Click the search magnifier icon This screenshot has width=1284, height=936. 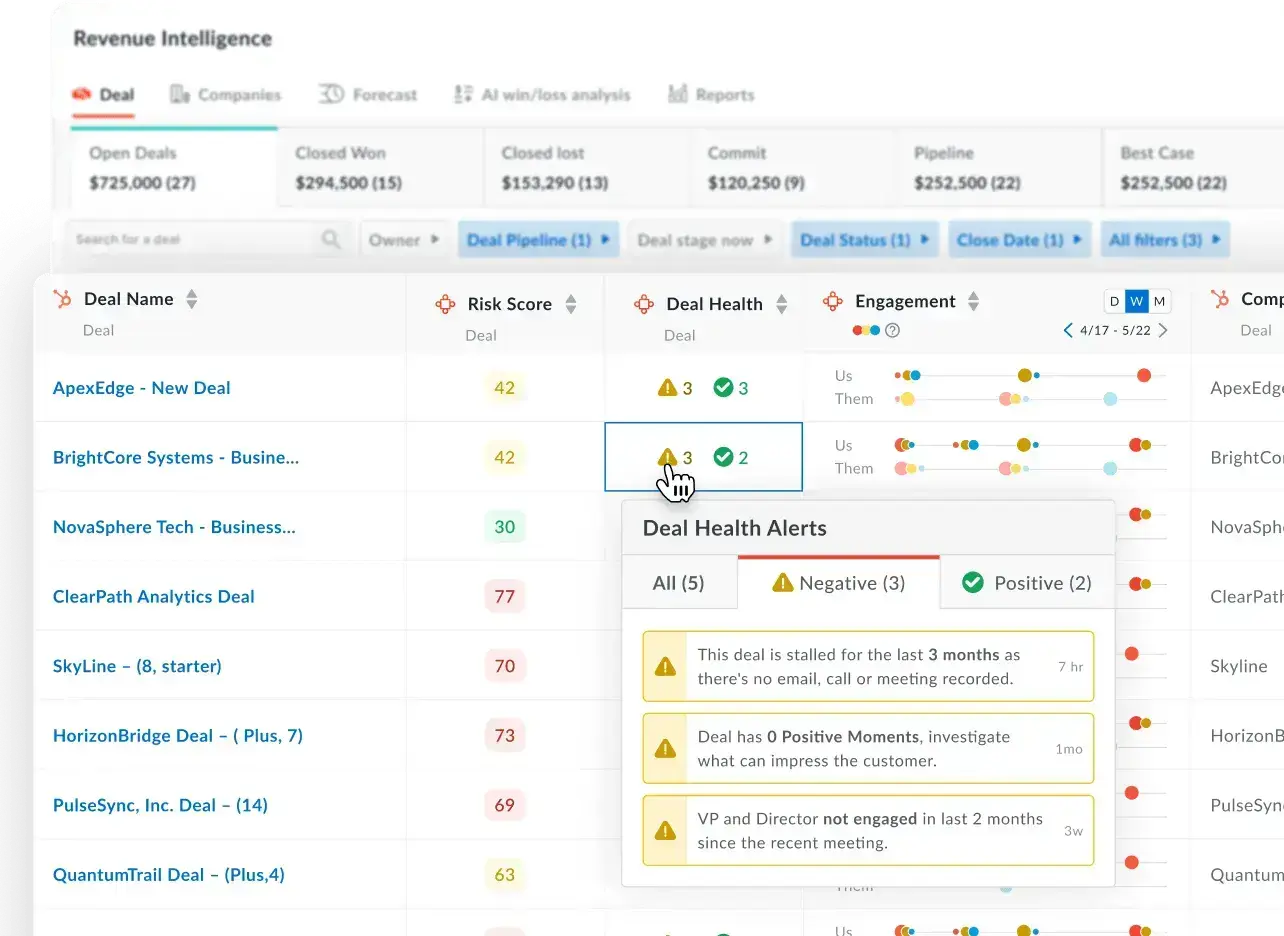point(331,240)
